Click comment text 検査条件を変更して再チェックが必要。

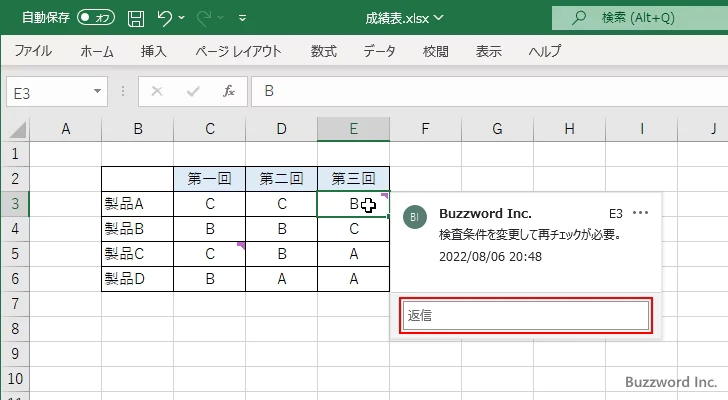[x=530, y=235]
